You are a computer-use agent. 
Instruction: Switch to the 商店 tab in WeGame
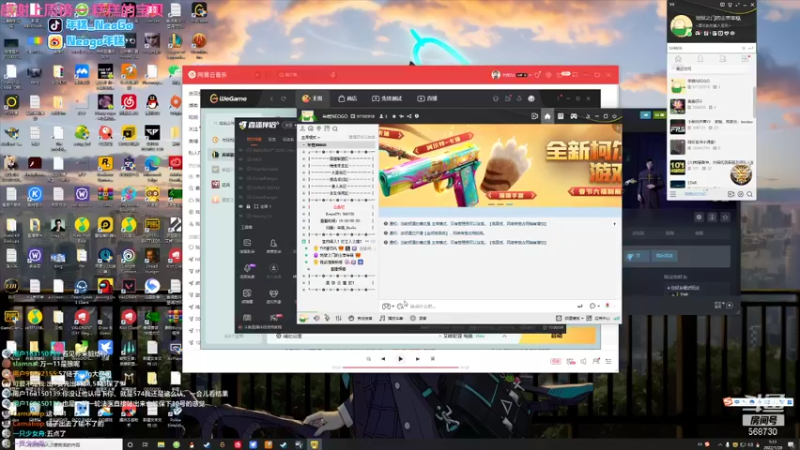(347, 98)
